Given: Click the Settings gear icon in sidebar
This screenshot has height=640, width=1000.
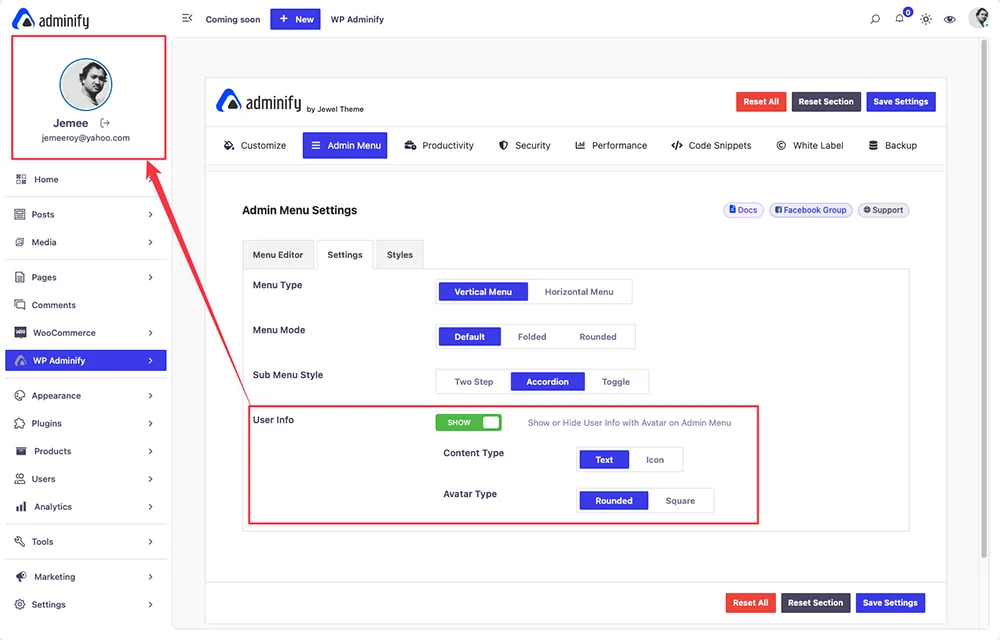Looking at the screenshot, I should click(x=20, y=604).
